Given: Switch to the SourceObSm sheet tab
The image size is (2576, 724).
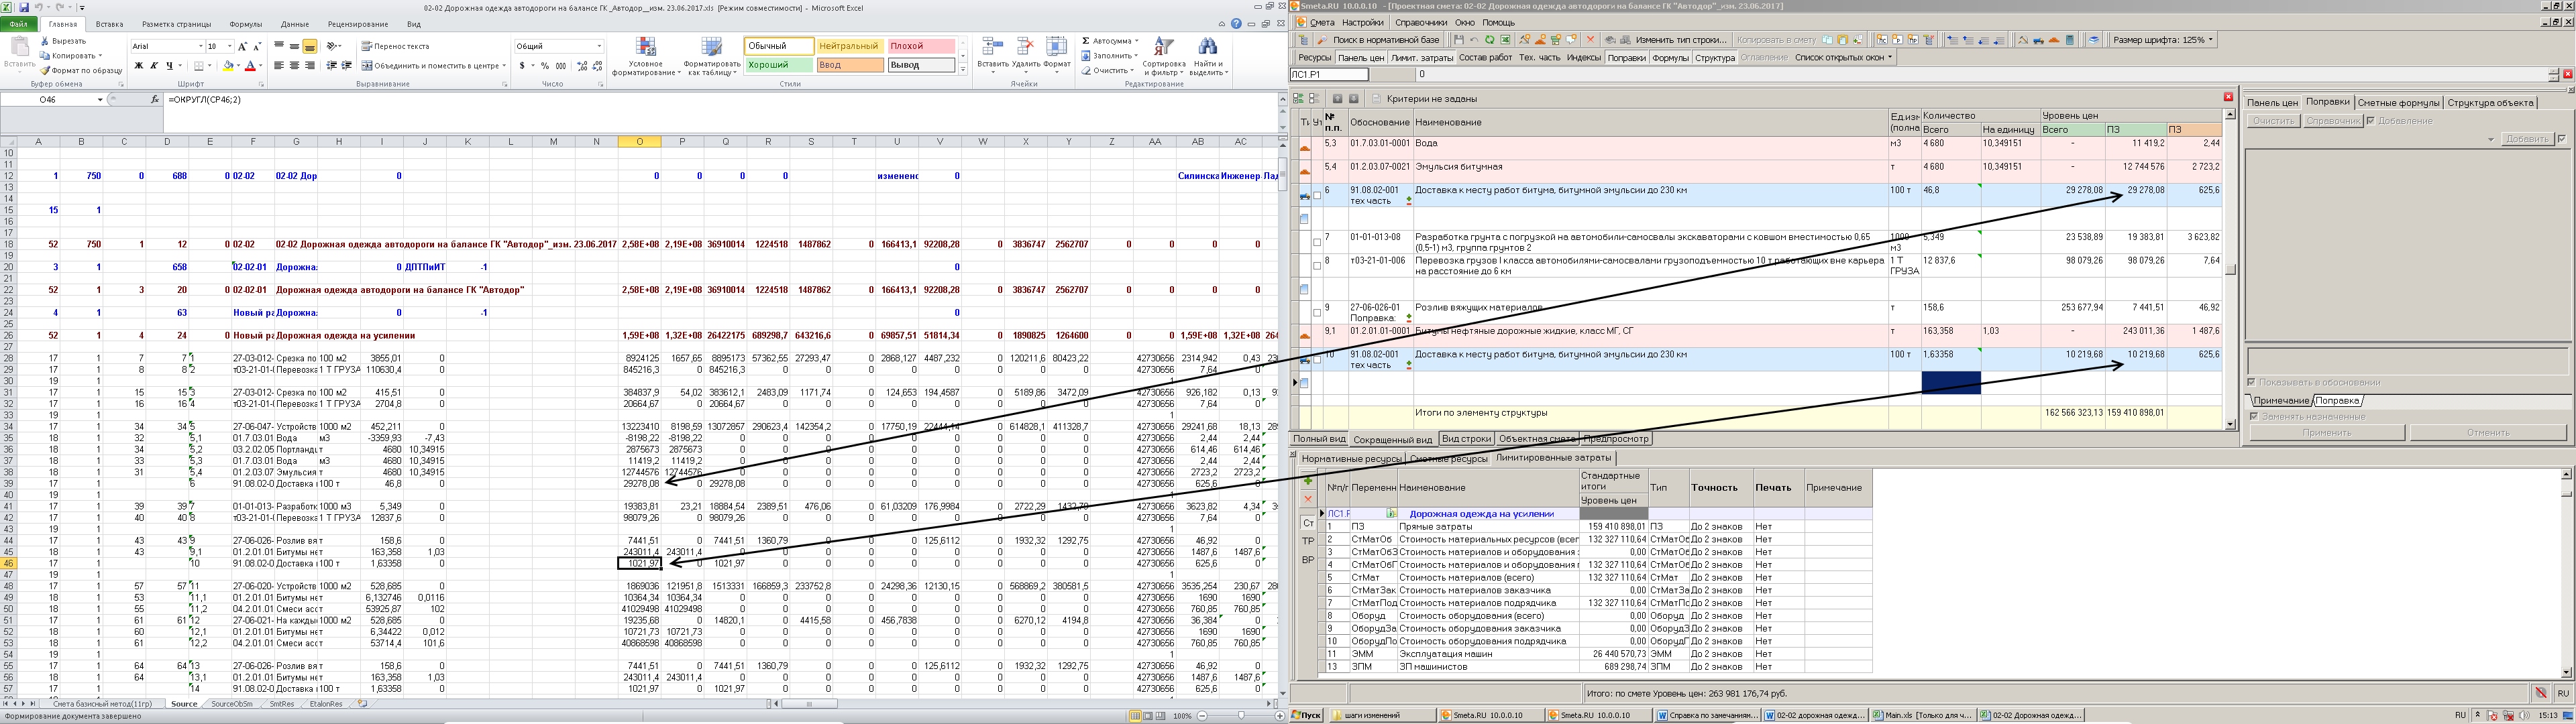Looking at the screenshot, I should click(x=231, y=704).
